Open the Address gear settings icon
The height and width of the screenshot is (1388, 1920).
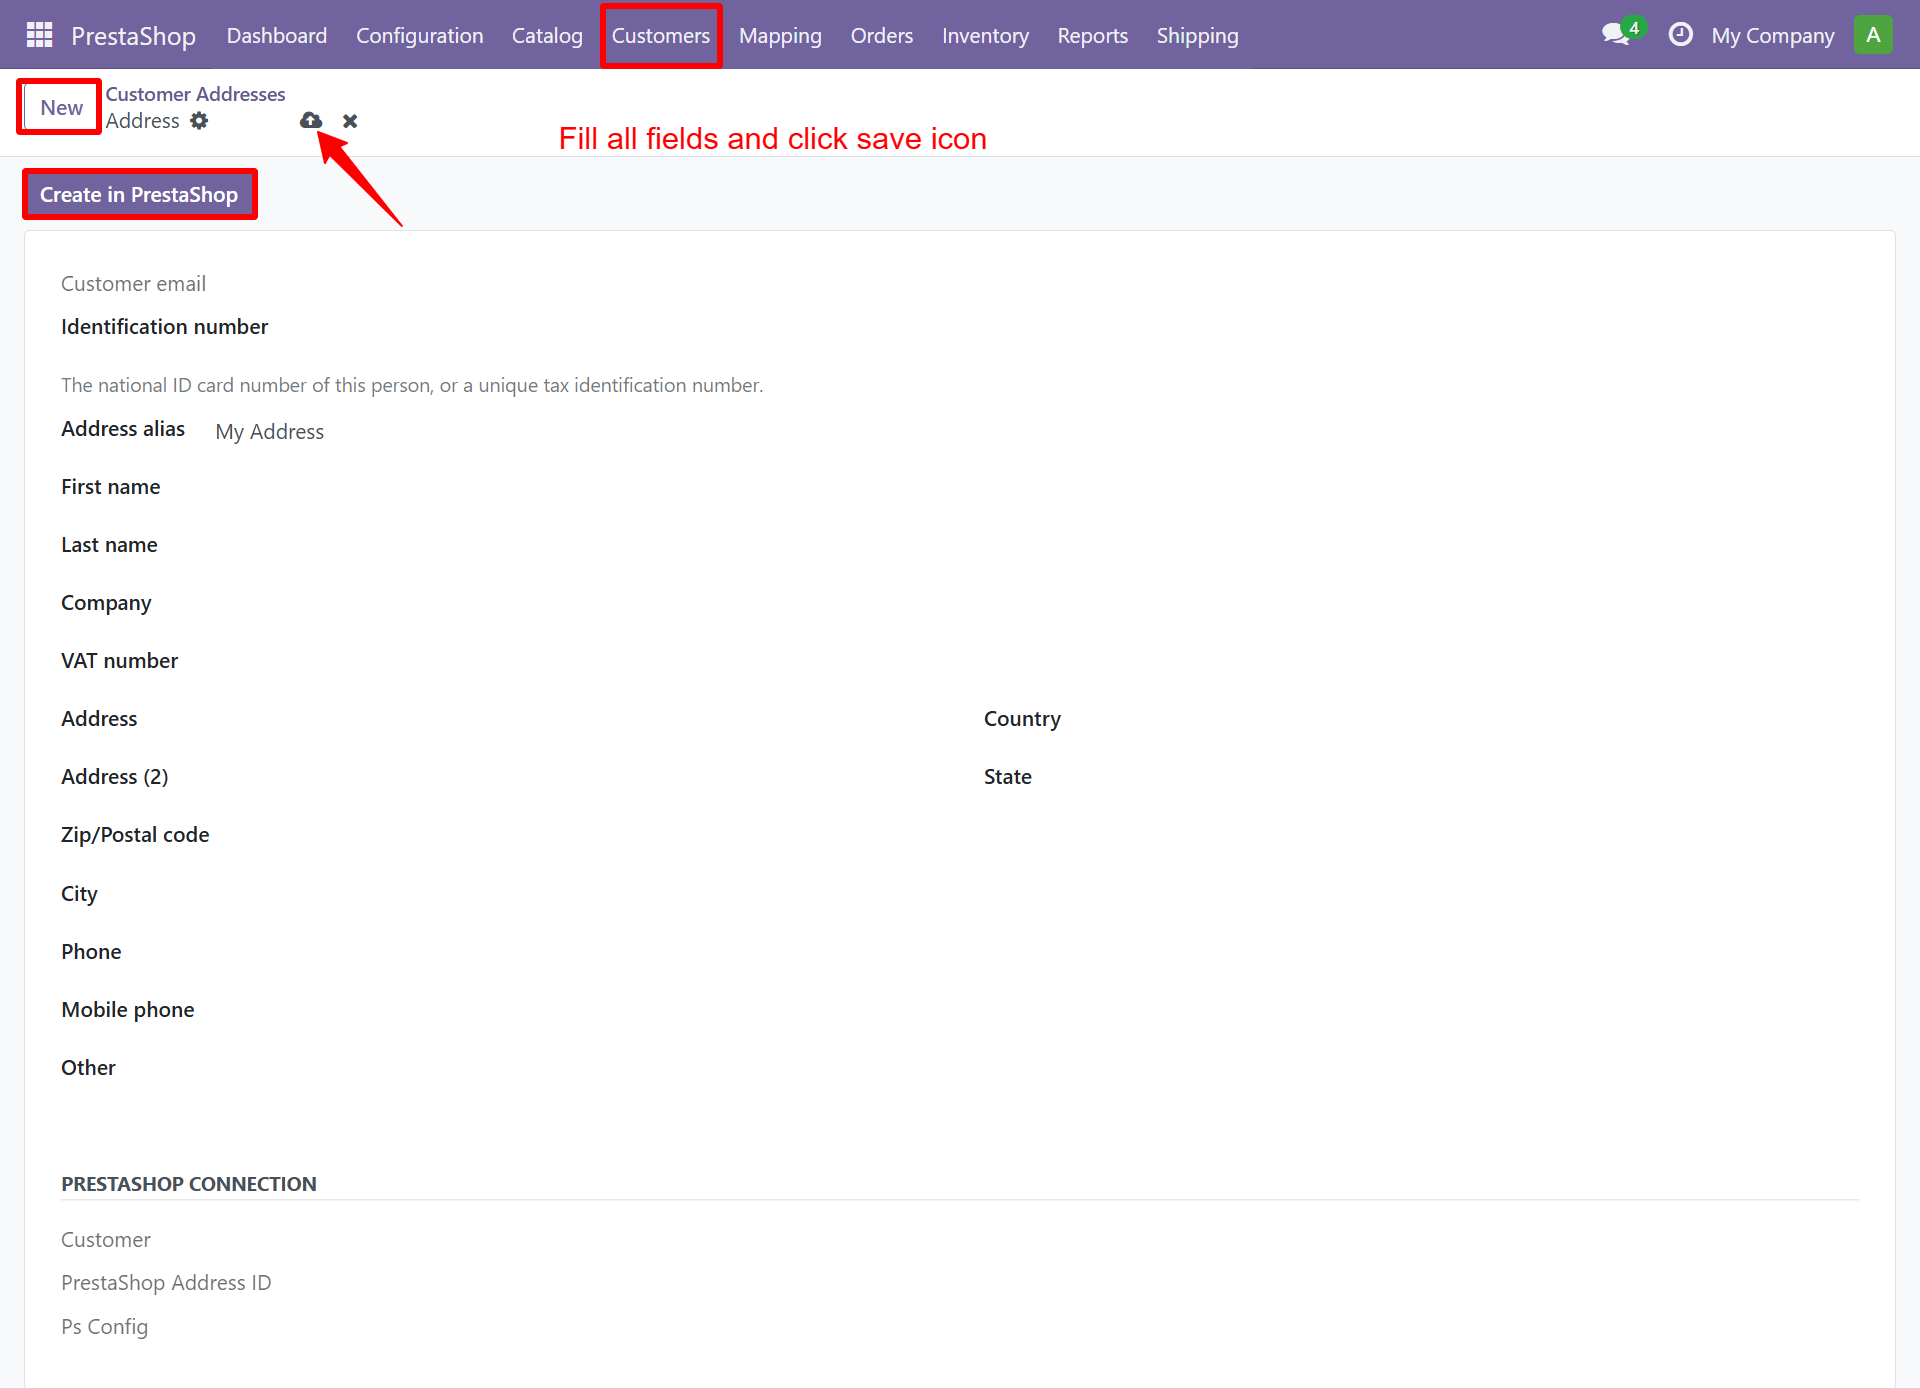coord(200,121)
